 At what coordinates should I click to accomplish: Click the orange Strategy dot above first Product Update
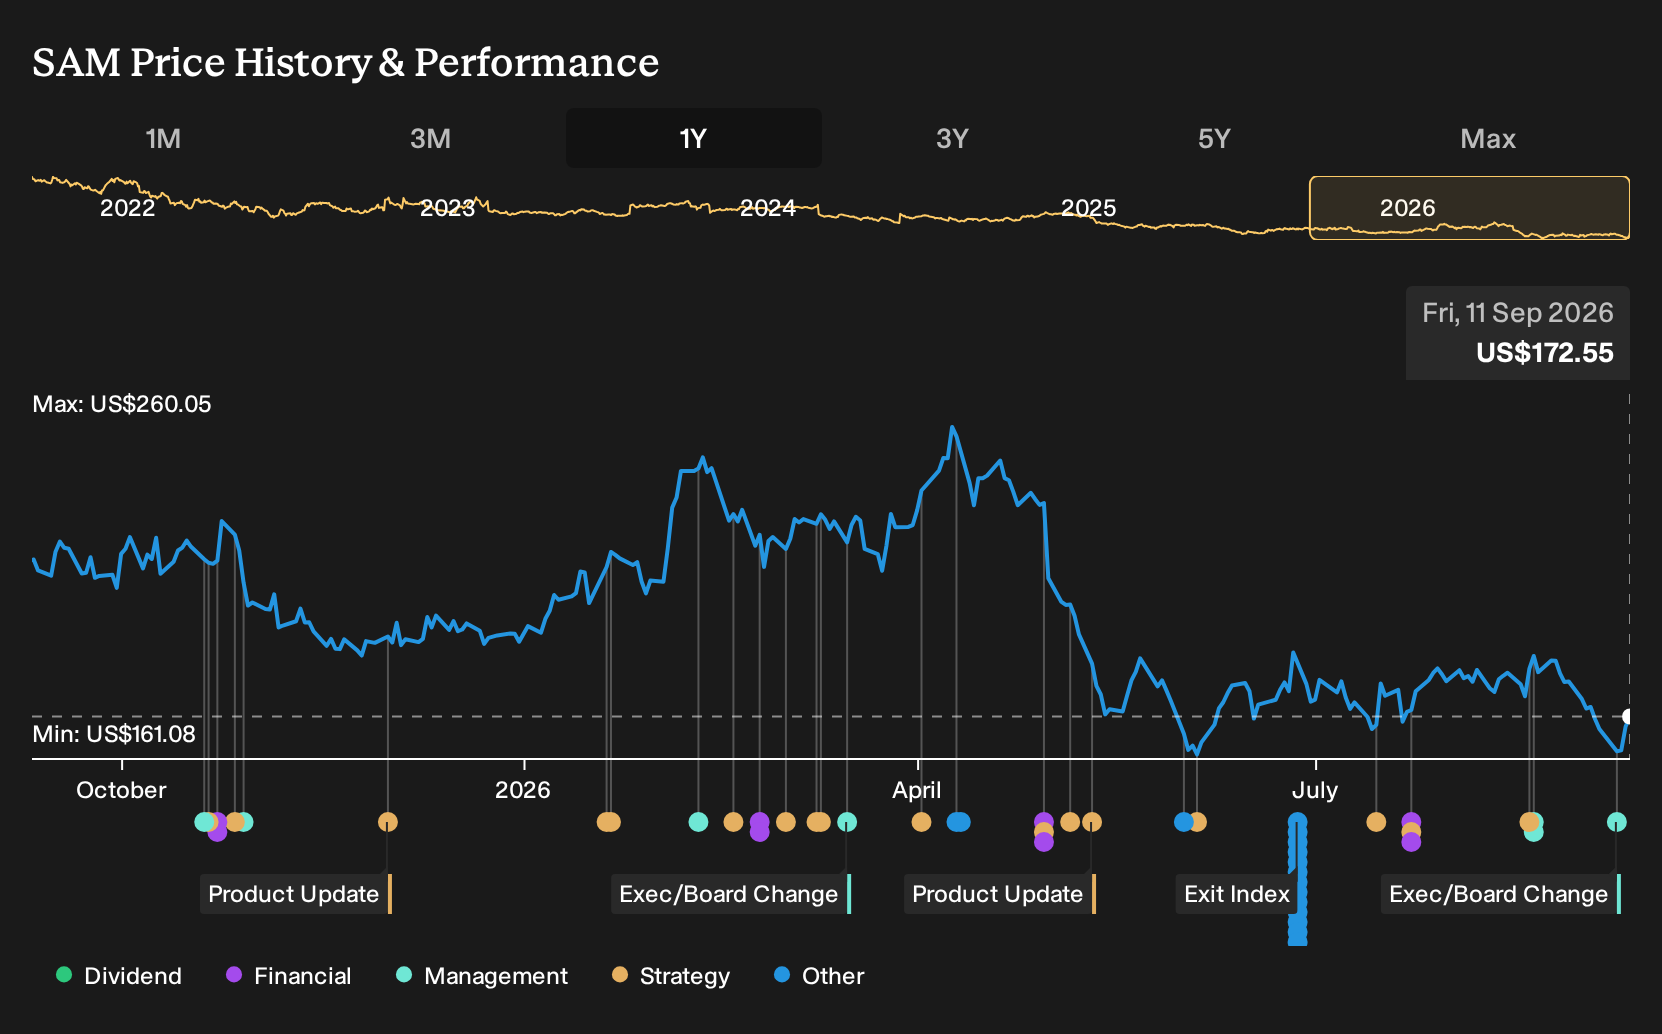point(388,822)
